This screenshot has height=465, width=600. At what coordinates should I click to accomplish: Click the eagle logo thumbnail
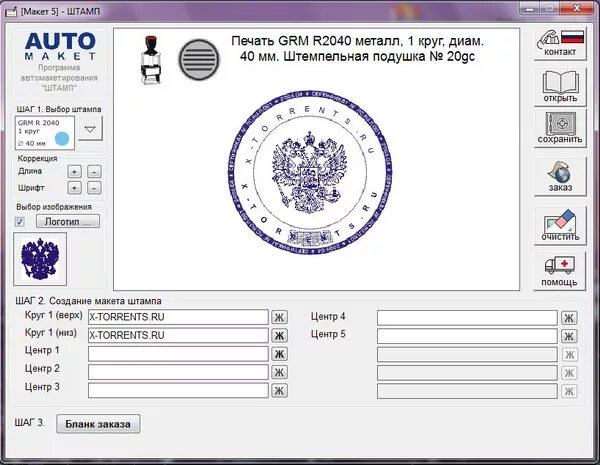point(40,259)
